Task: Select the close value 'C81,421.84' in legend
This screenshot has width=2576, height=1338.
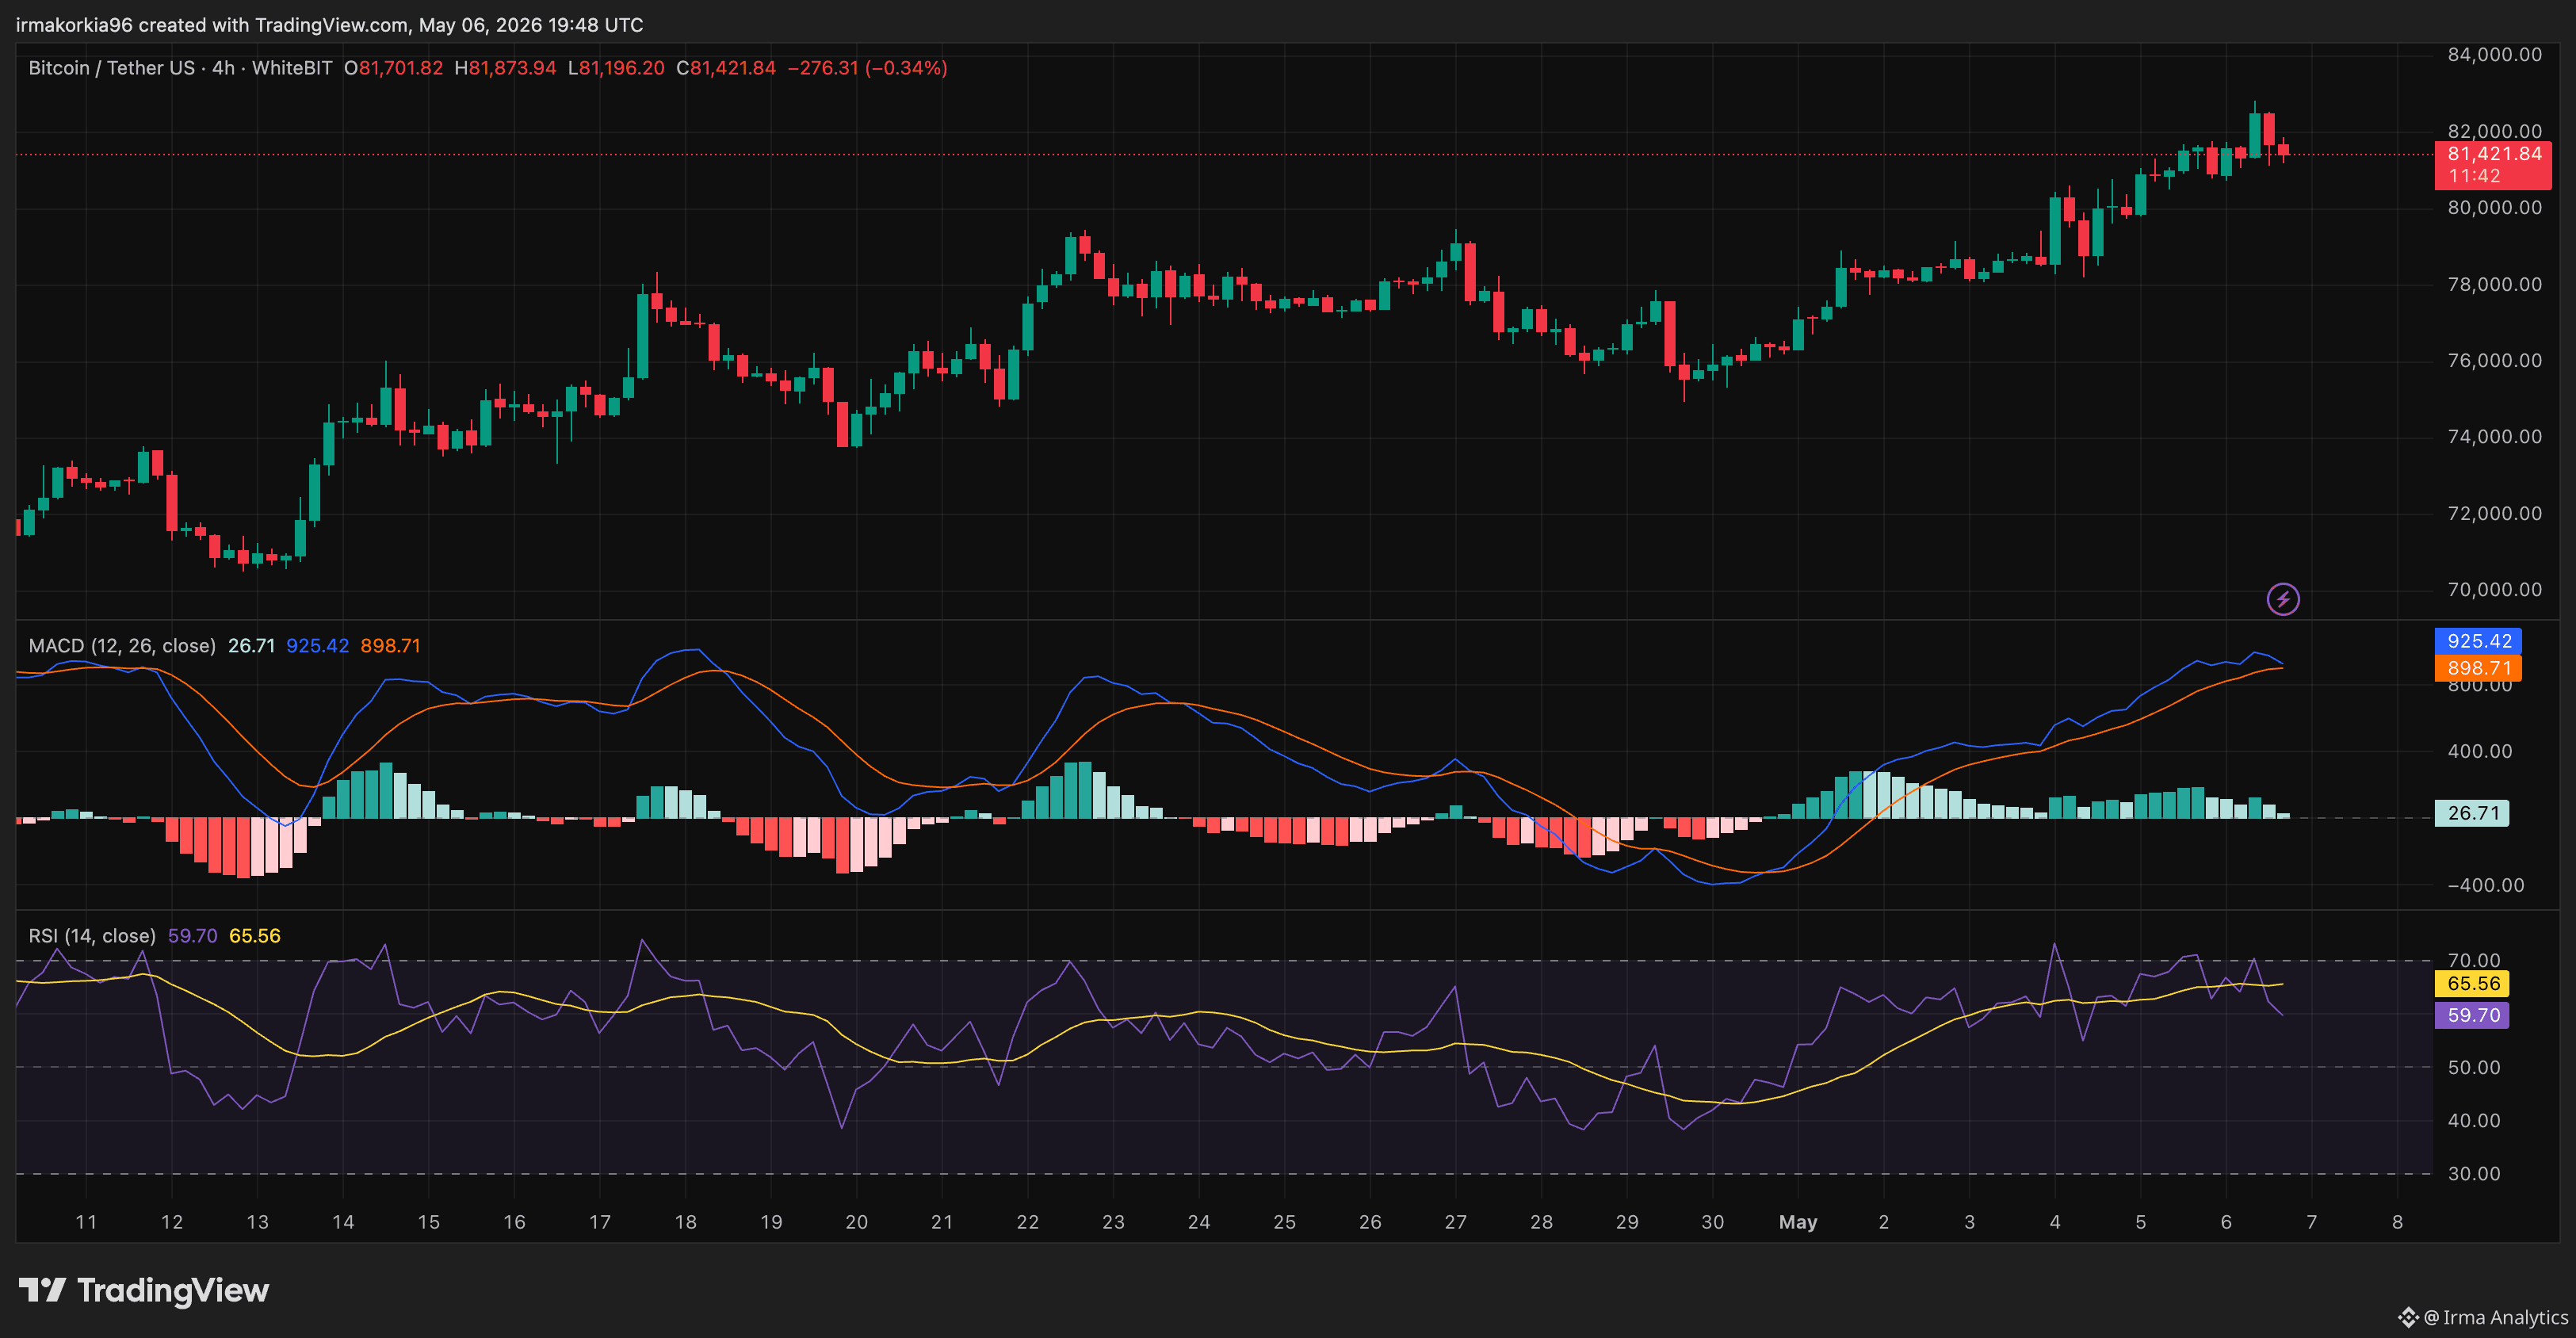Action: pyautogui.click(x=726, y=68)
